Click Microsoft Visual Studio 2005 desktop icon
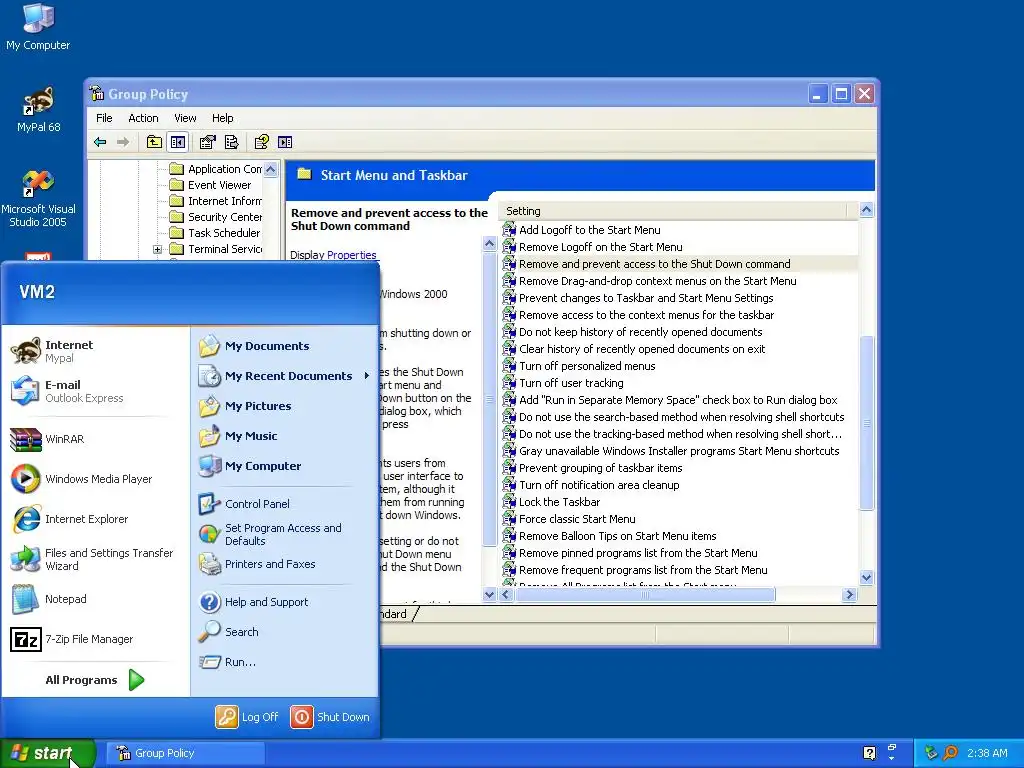The width and height of the screenshot is (1024, 768). 38,199
